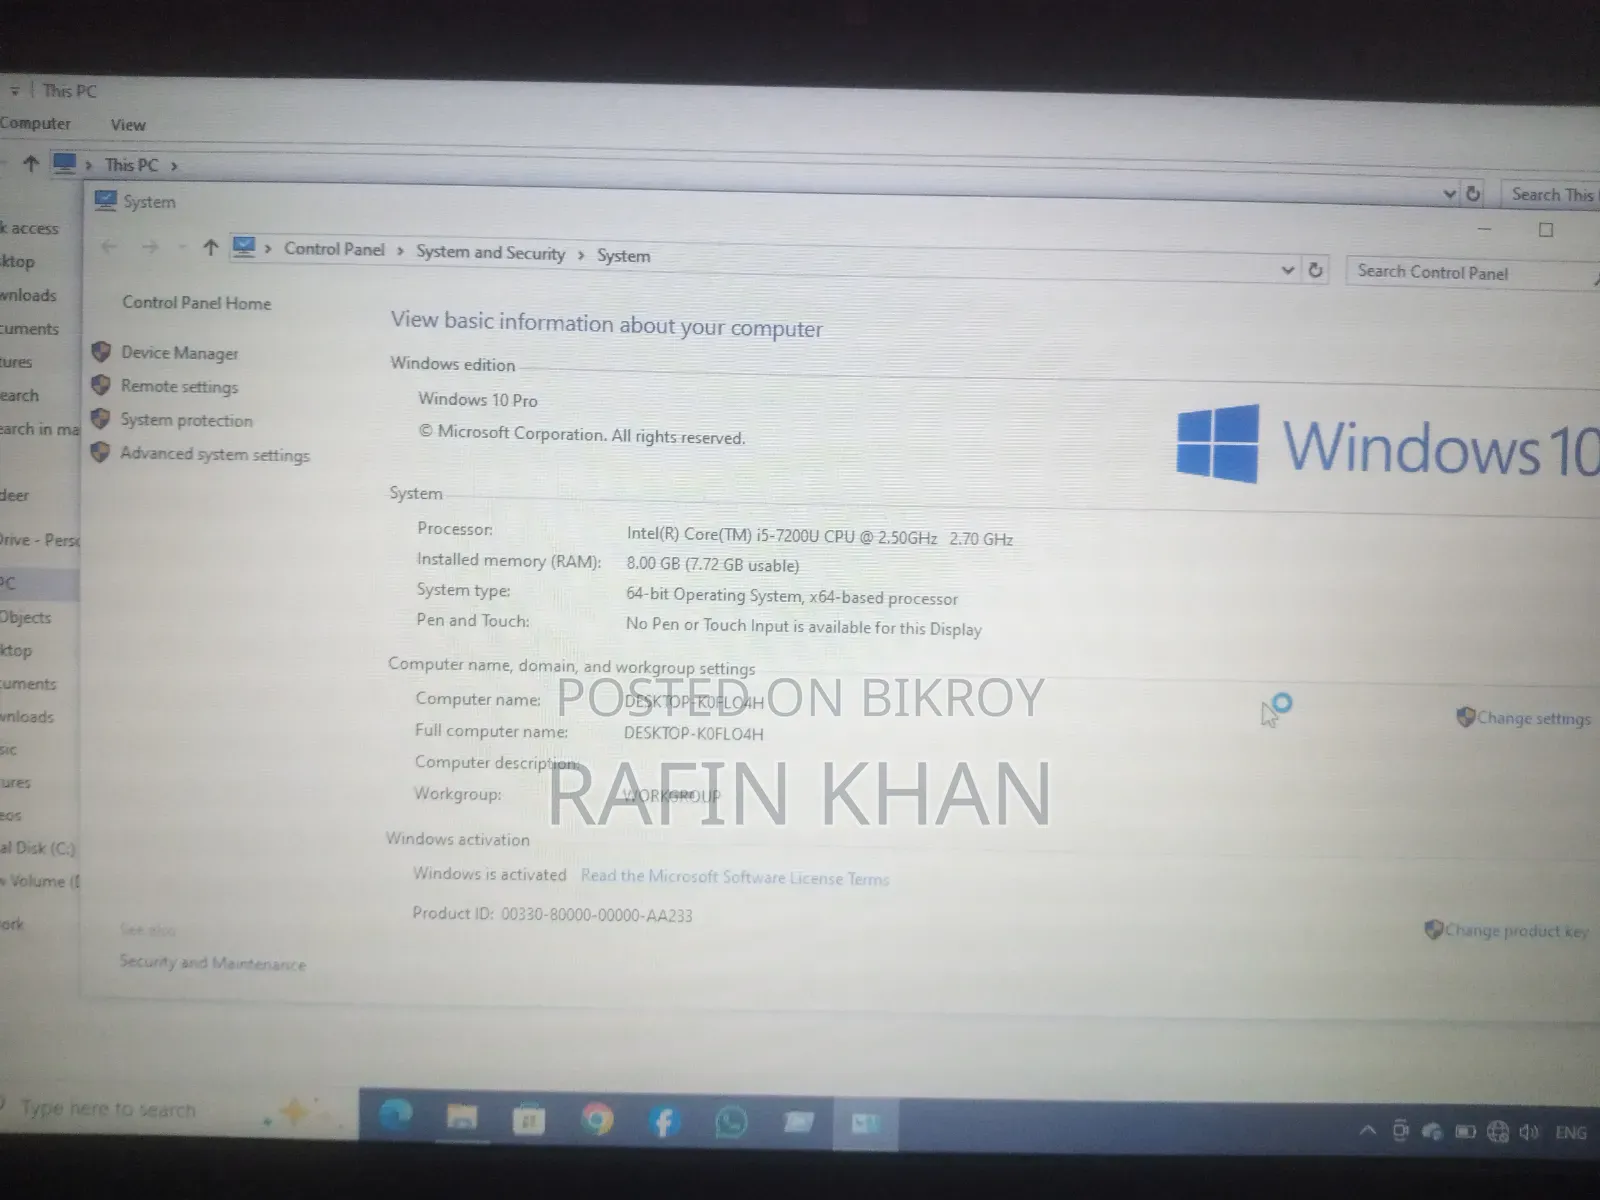Image resolution: width=1600 pixels, height=1200 pixels.
Task: Open Microsoft Store from the taskbar
Action: point(528,1120)
